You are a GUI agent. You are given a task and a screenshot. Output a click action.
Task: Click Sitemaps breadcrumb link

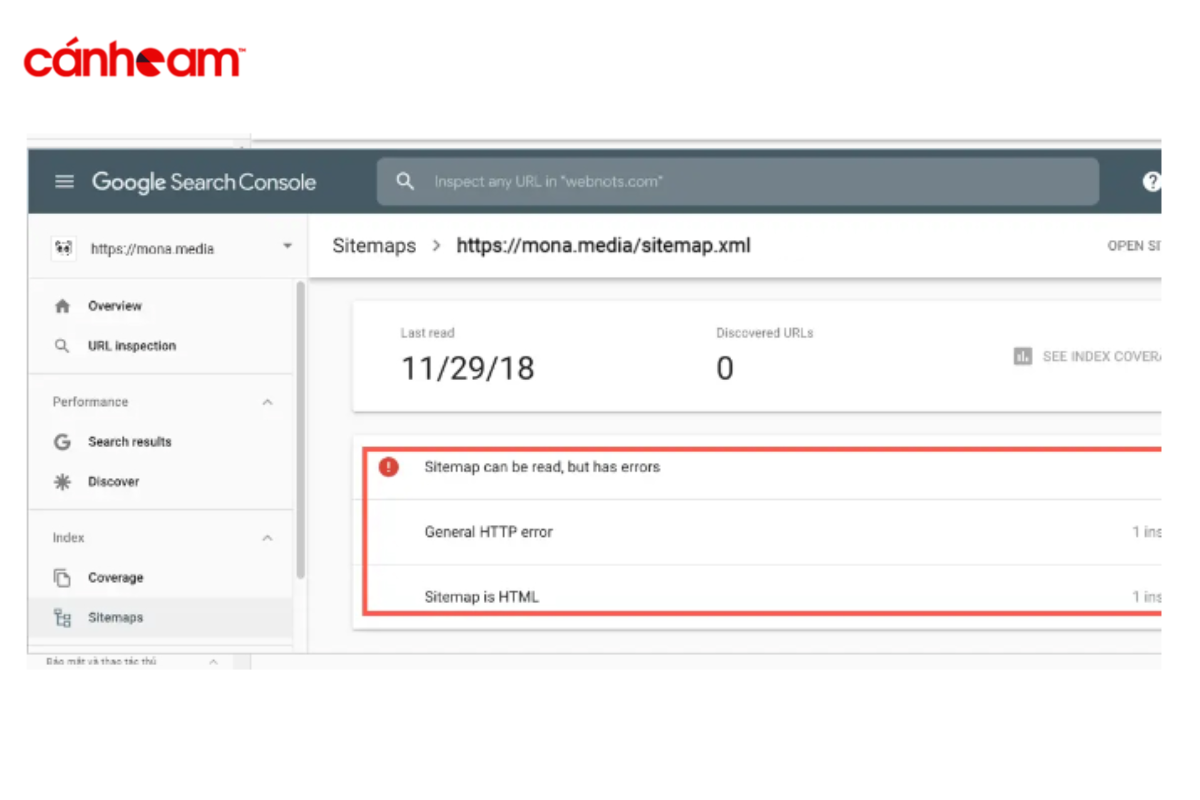click(x=374, y=246)
